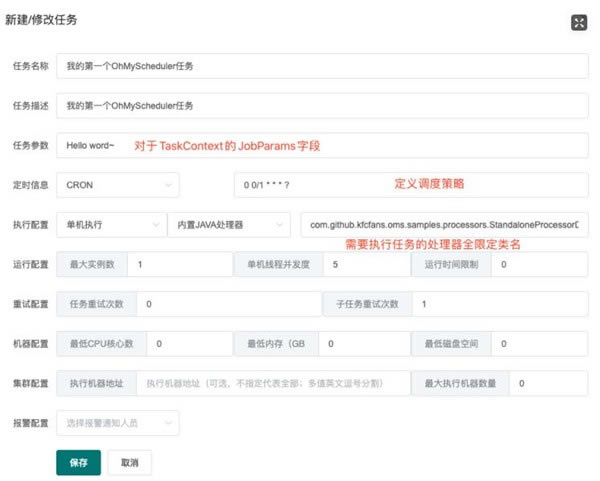This screenshot has width=600, height=481.
Task: Click the 定时信息 label
Action: tap(31, 185)
